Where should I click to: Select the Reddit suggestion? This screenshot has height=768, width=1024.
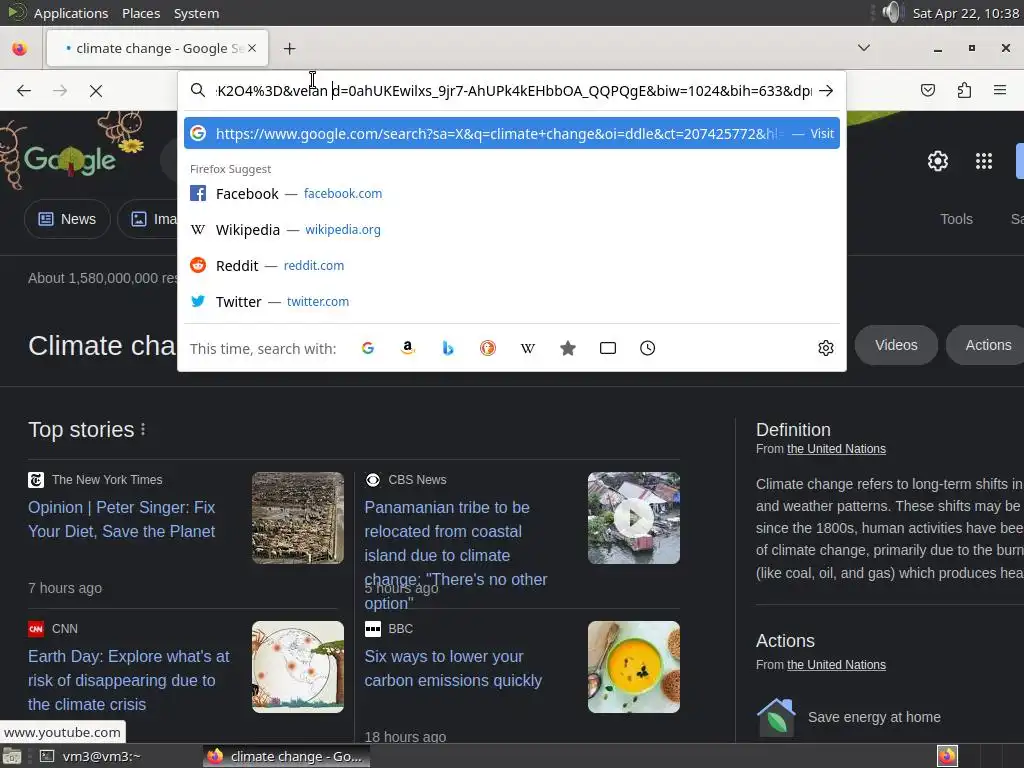point(511,265)
